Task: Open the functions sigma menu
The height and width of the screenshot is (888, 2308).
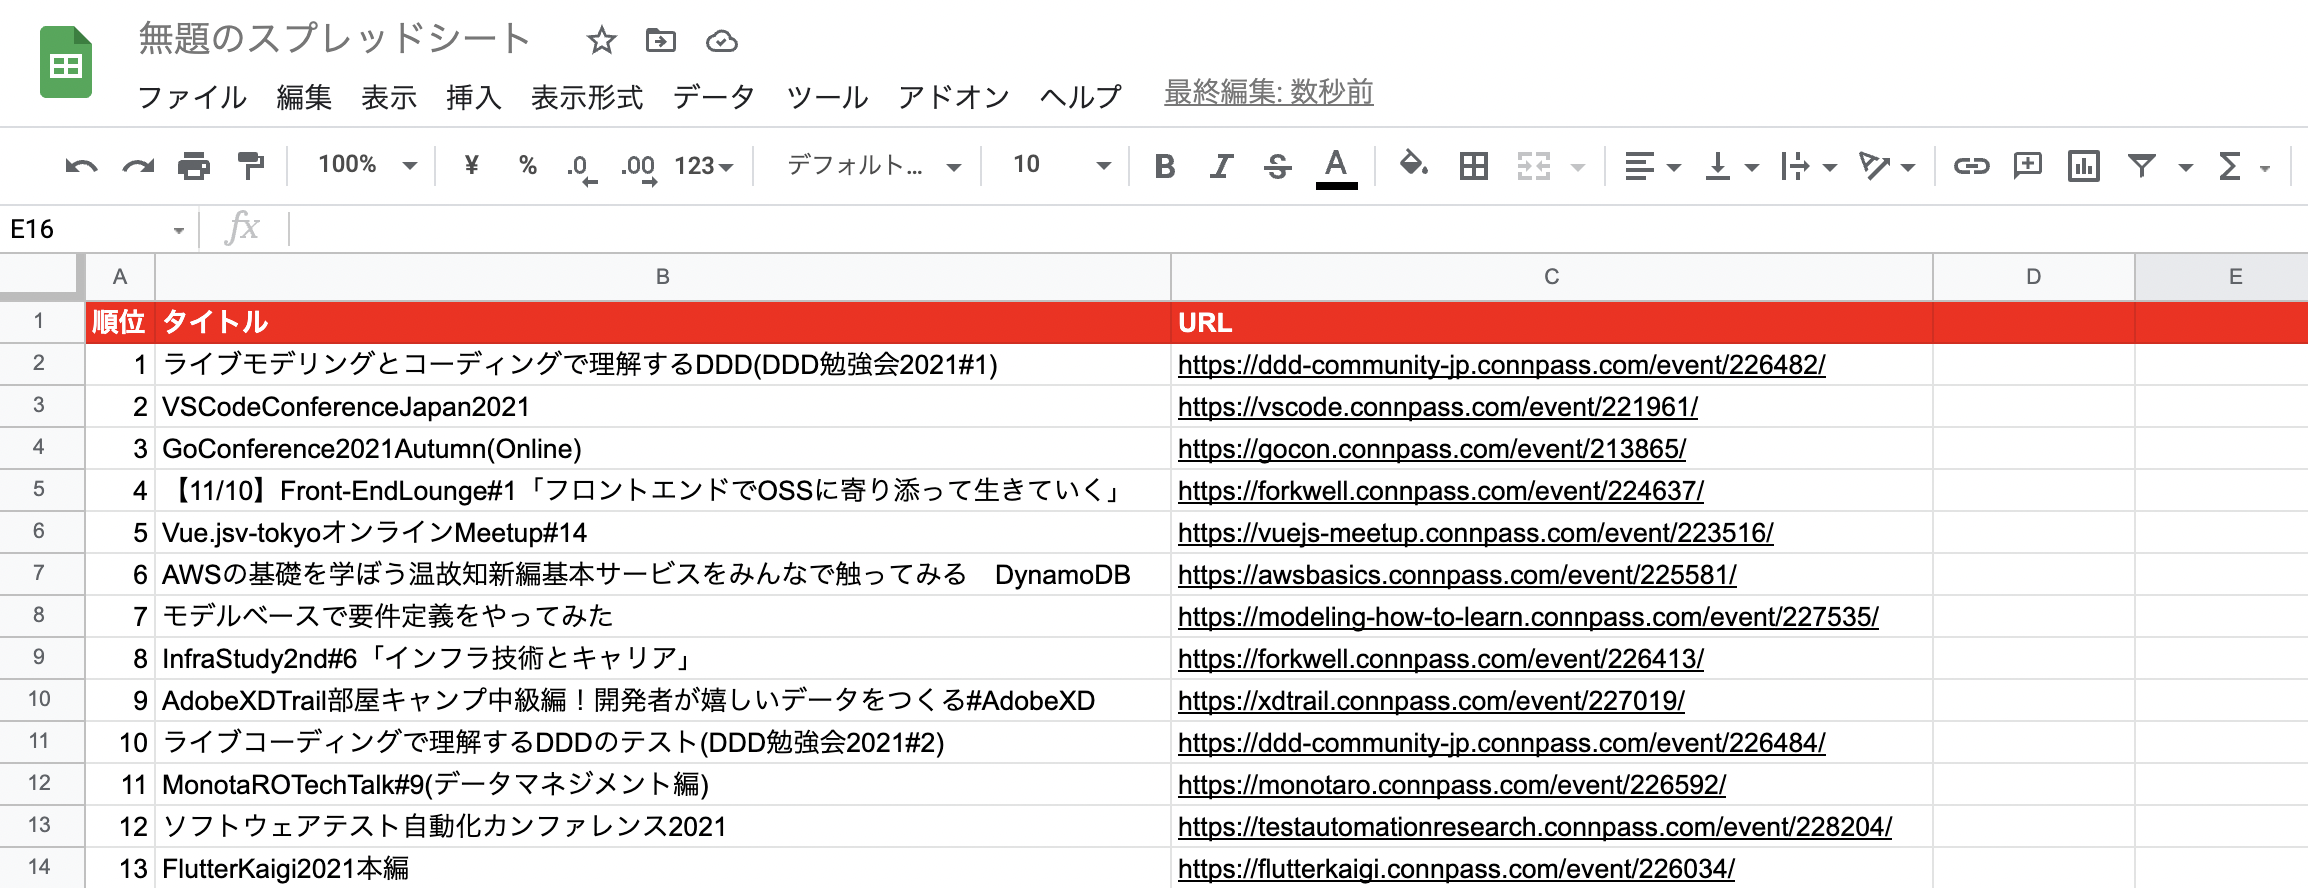Action: [x=2229, y=166]
